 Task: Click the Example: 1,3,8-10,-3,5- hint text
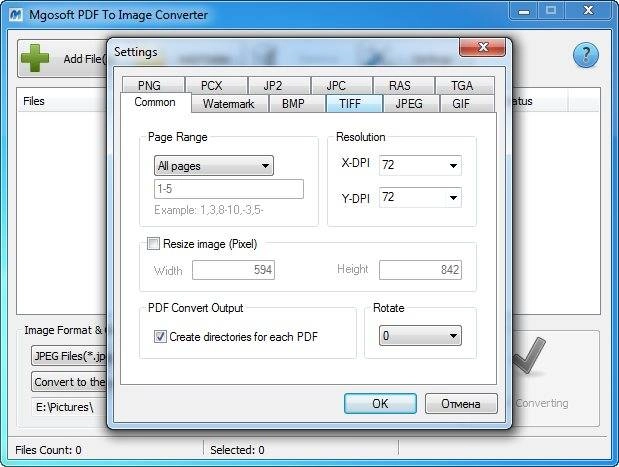209,210
